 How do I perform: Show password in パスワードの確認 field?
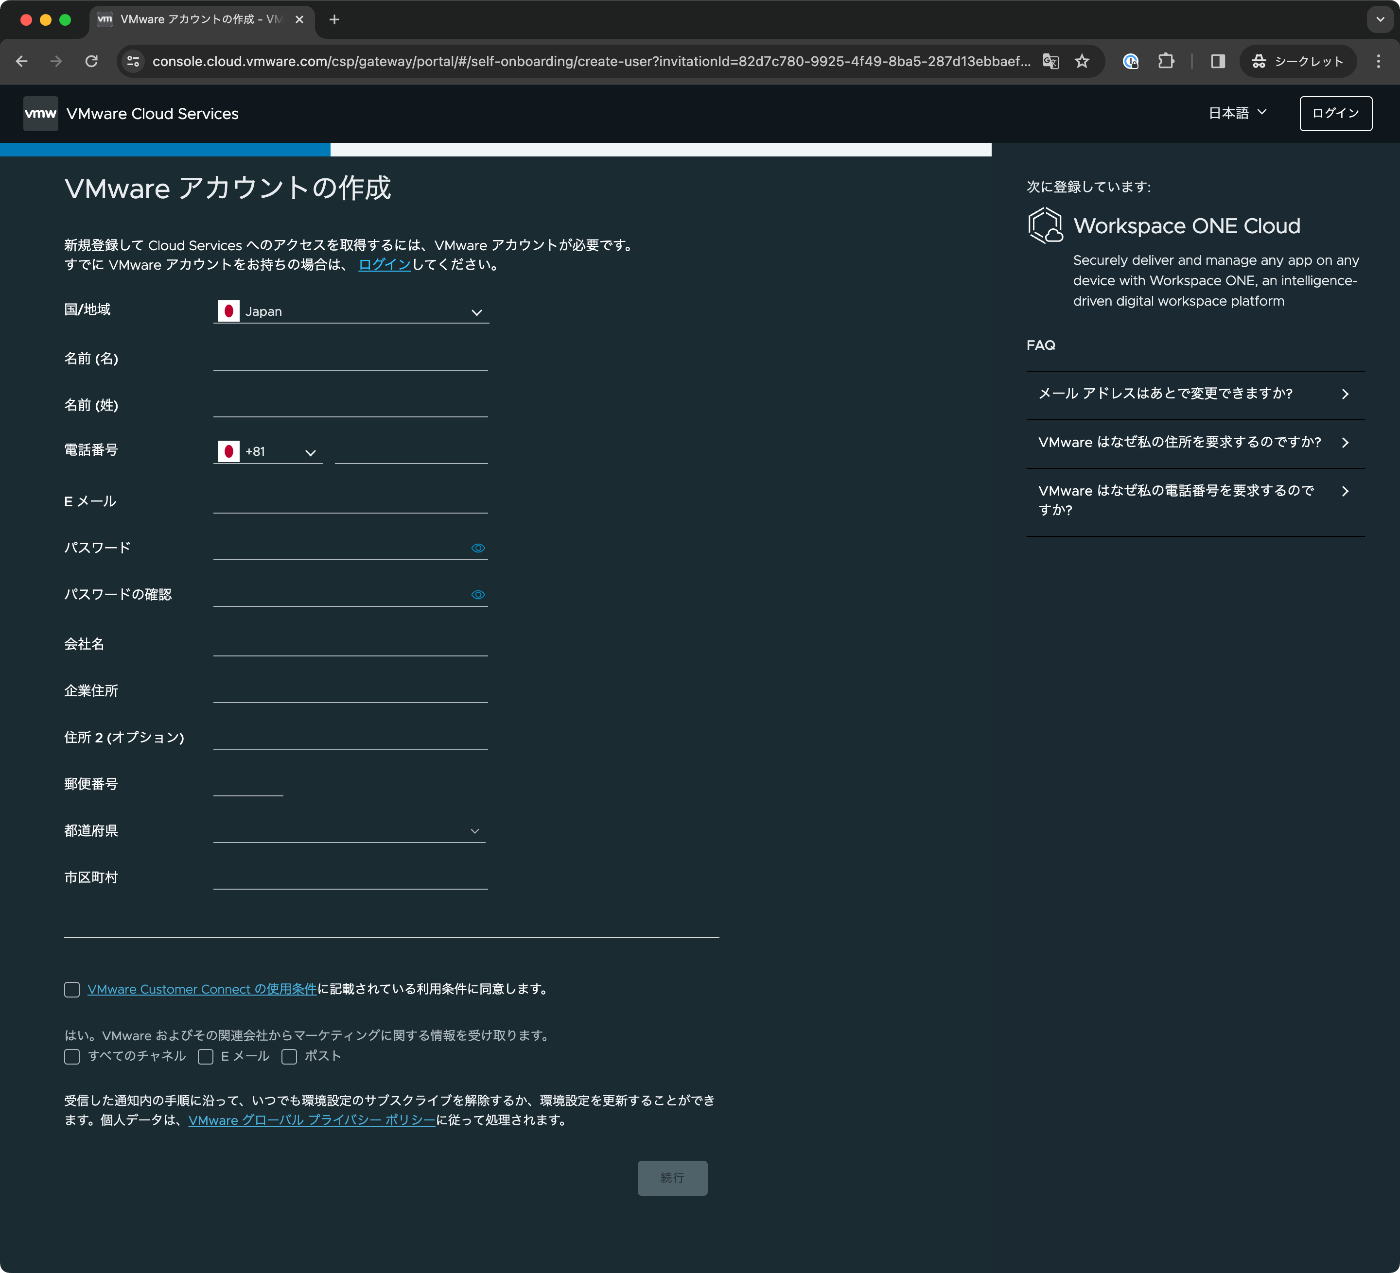coord(478,595)
